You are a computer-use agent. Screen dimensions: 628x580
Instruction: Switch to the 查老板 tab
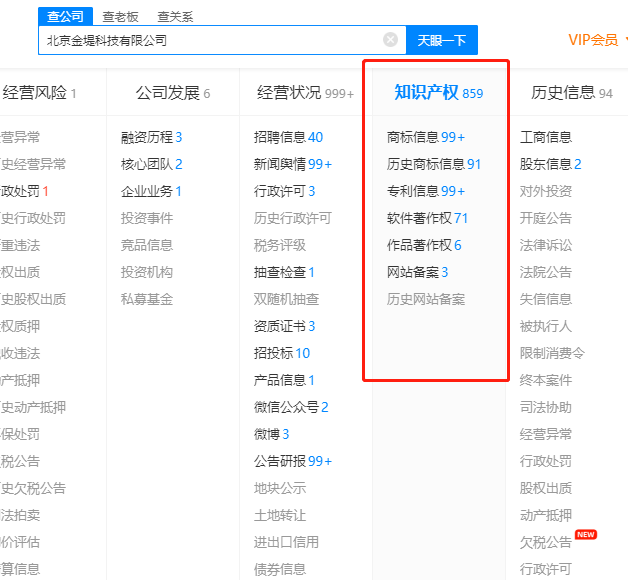pos(120,17)
